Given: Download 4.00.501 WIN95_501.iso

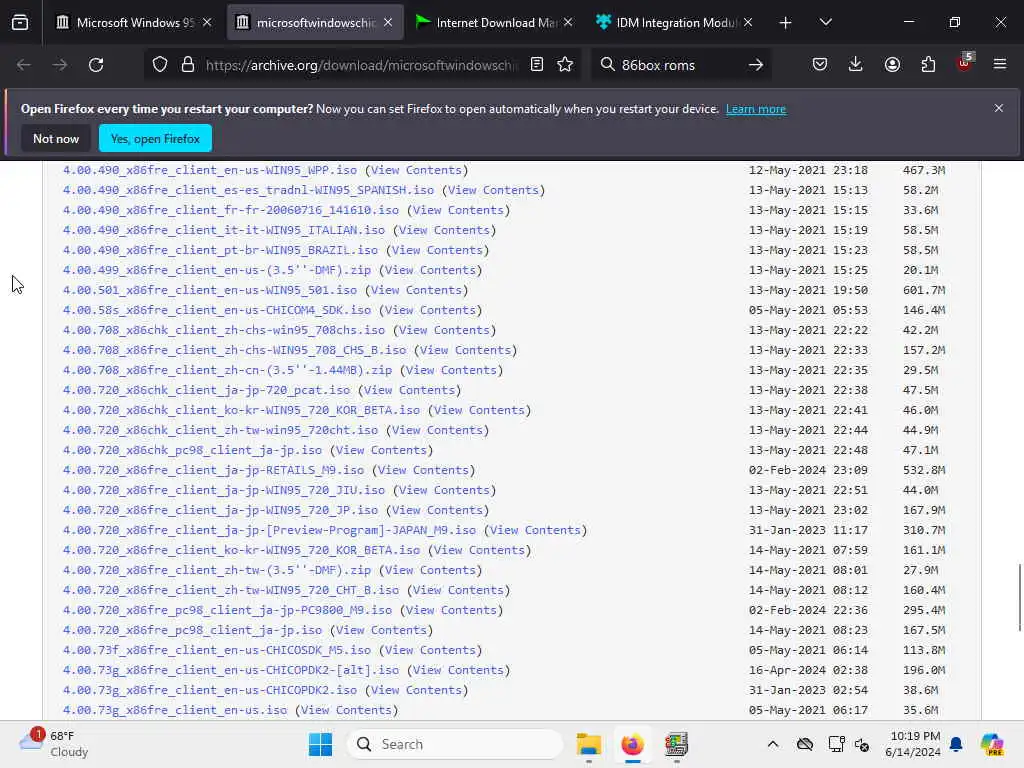Looking at the screenshot, I should point(210,290).
